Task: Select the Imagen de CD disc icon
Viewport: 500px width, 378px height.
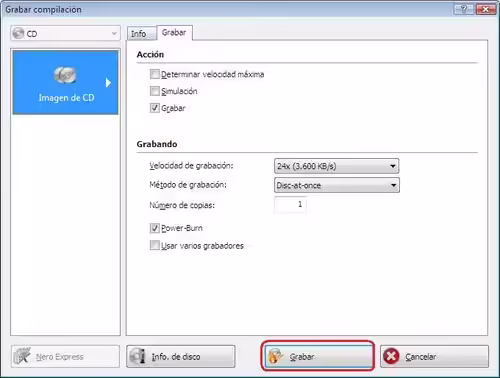Action: pyautogui.click(x=65, y=75)
